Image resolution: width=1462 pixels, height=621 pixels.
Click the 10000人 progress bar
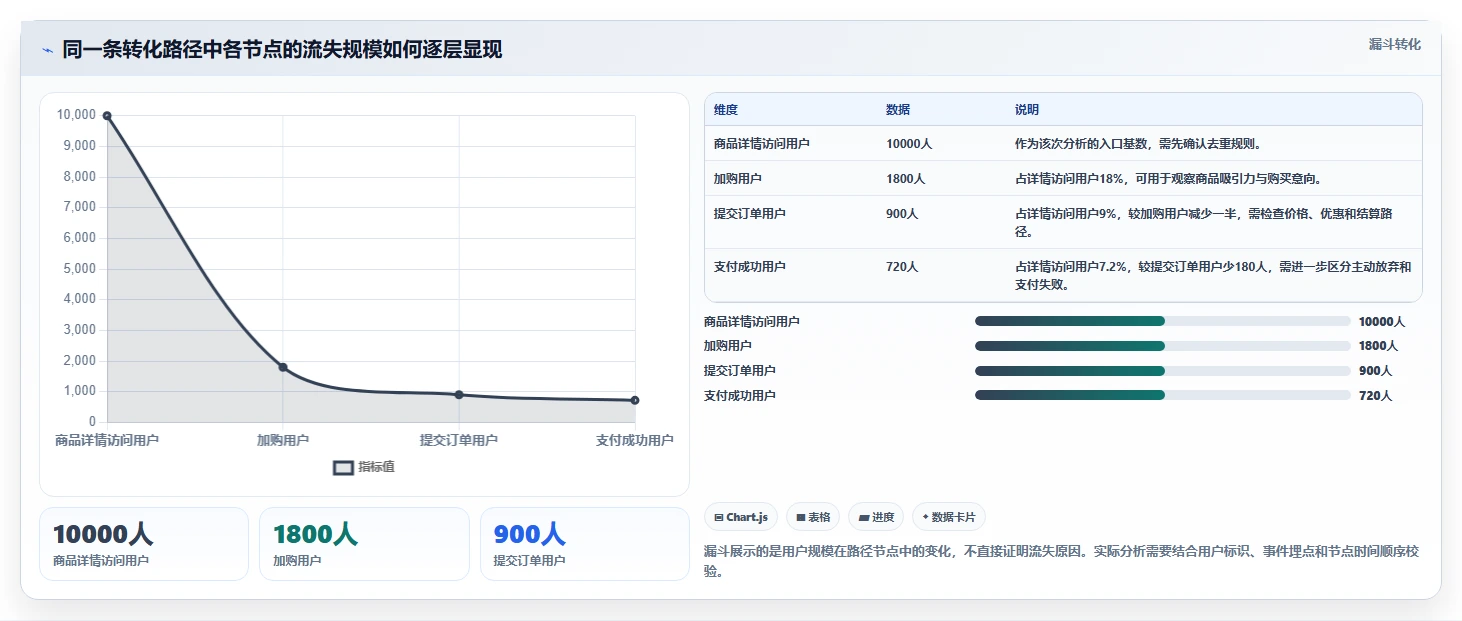coord(1162,321)
